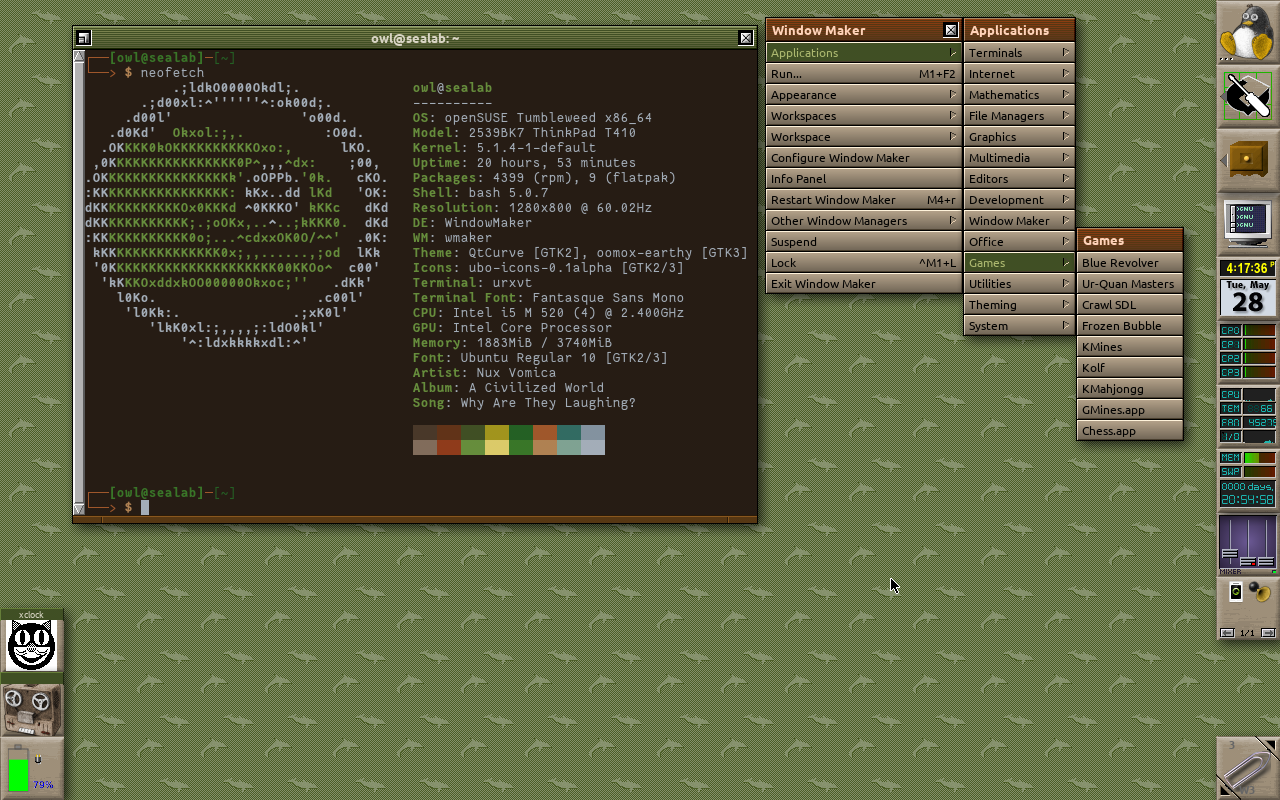
Task: Open KMahjongg
Action: tap(1130, 388)
